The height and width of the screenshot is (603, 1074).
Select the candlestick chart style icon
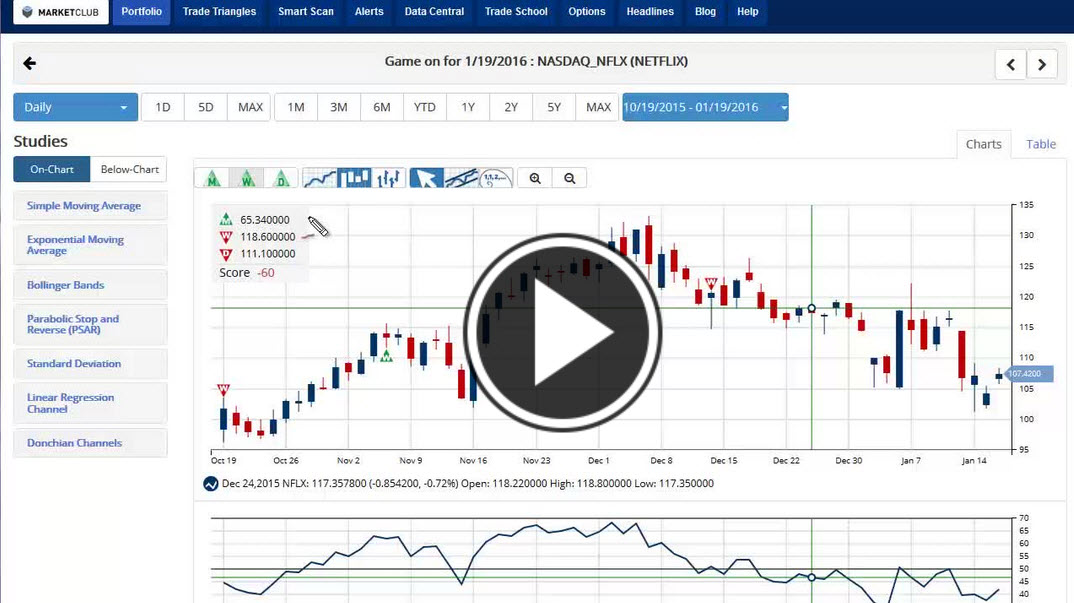[354, 178]
